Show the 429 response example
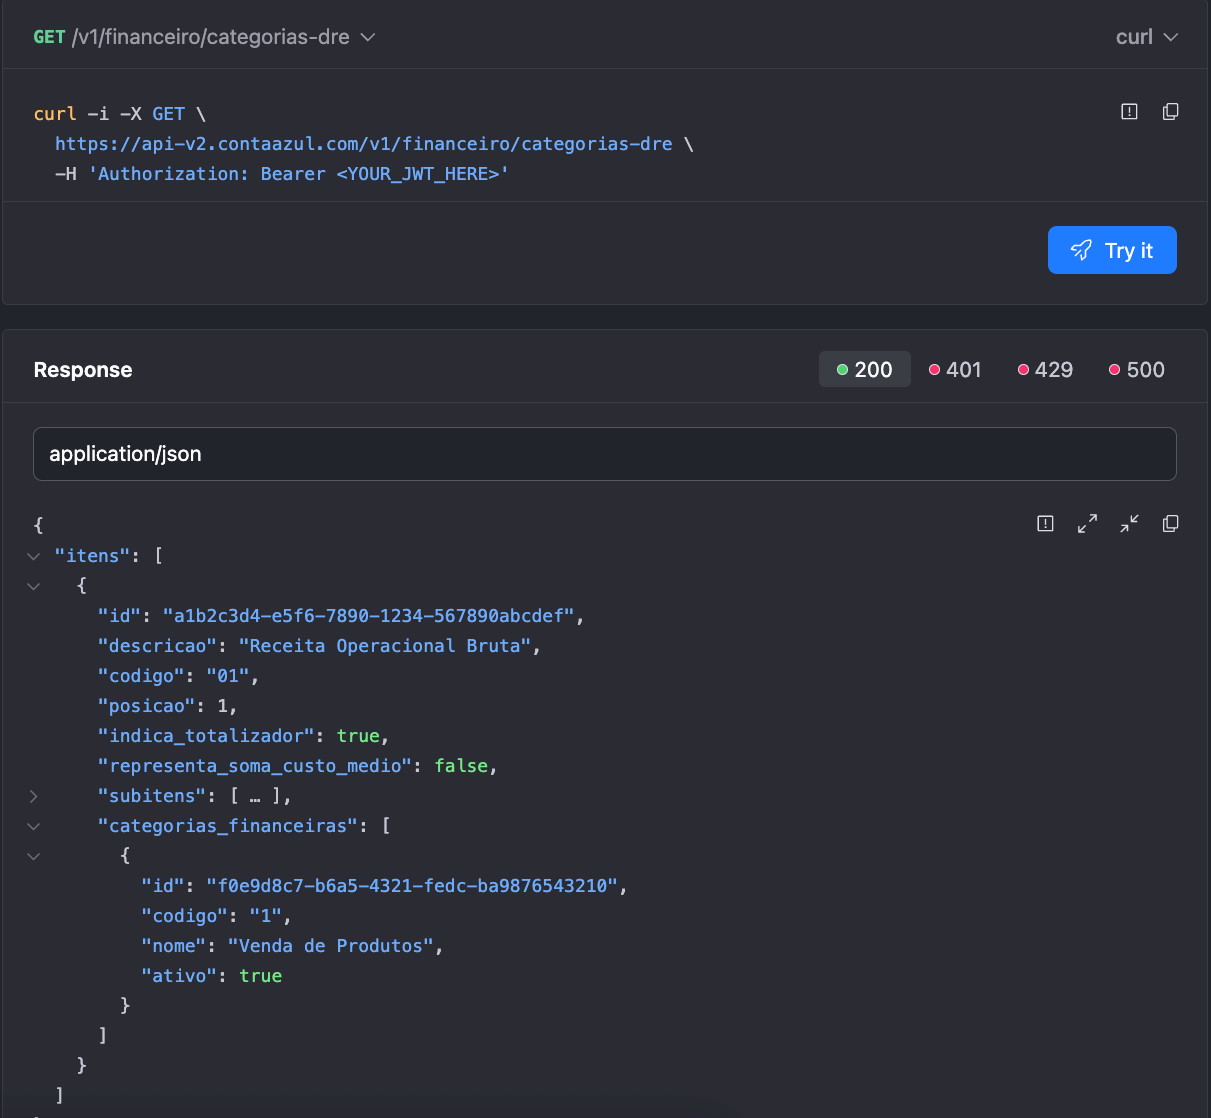1211x1118 pixels. point(1045,370)
